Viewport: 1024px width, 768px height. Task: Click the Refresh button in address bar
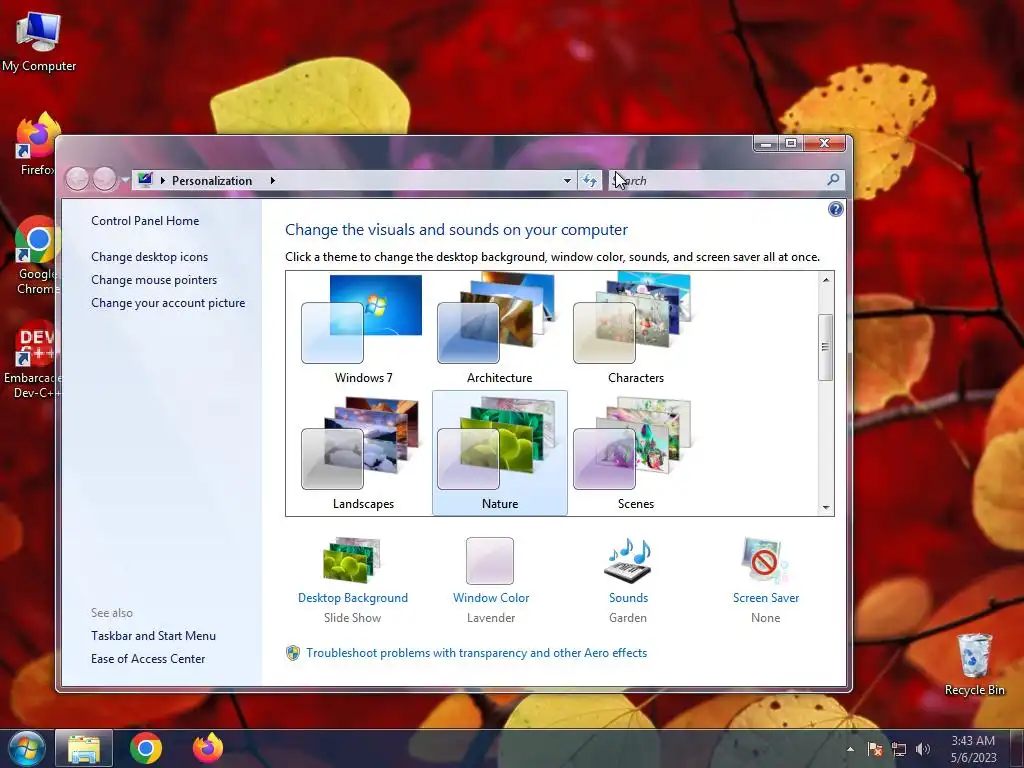(590, 181)
